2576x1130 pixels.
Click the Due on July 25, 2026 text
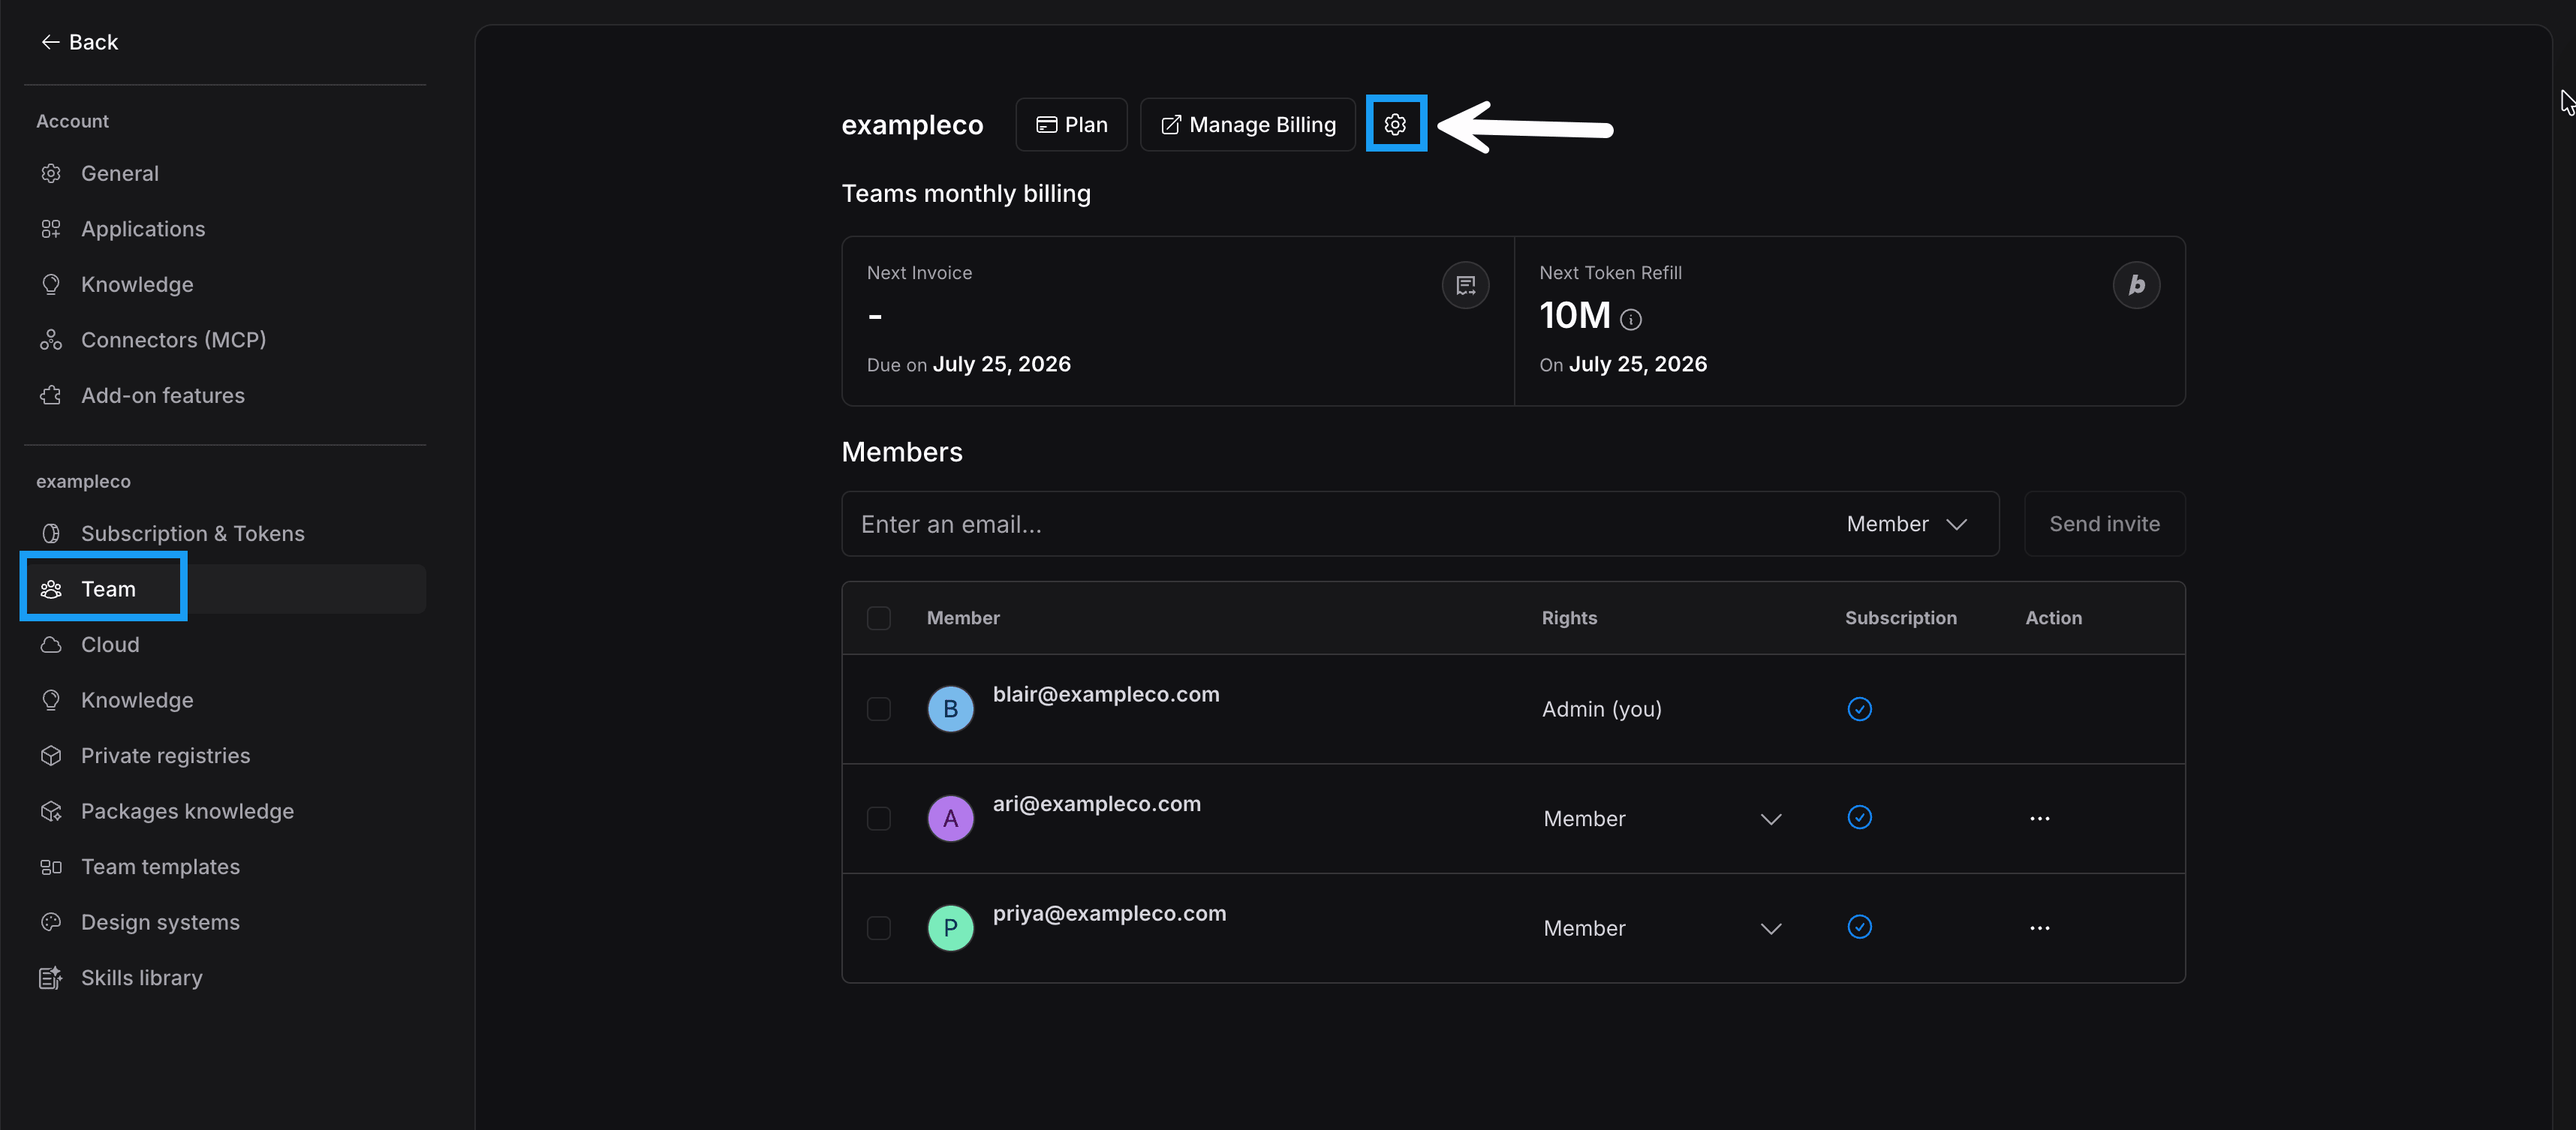pos(968,364)
